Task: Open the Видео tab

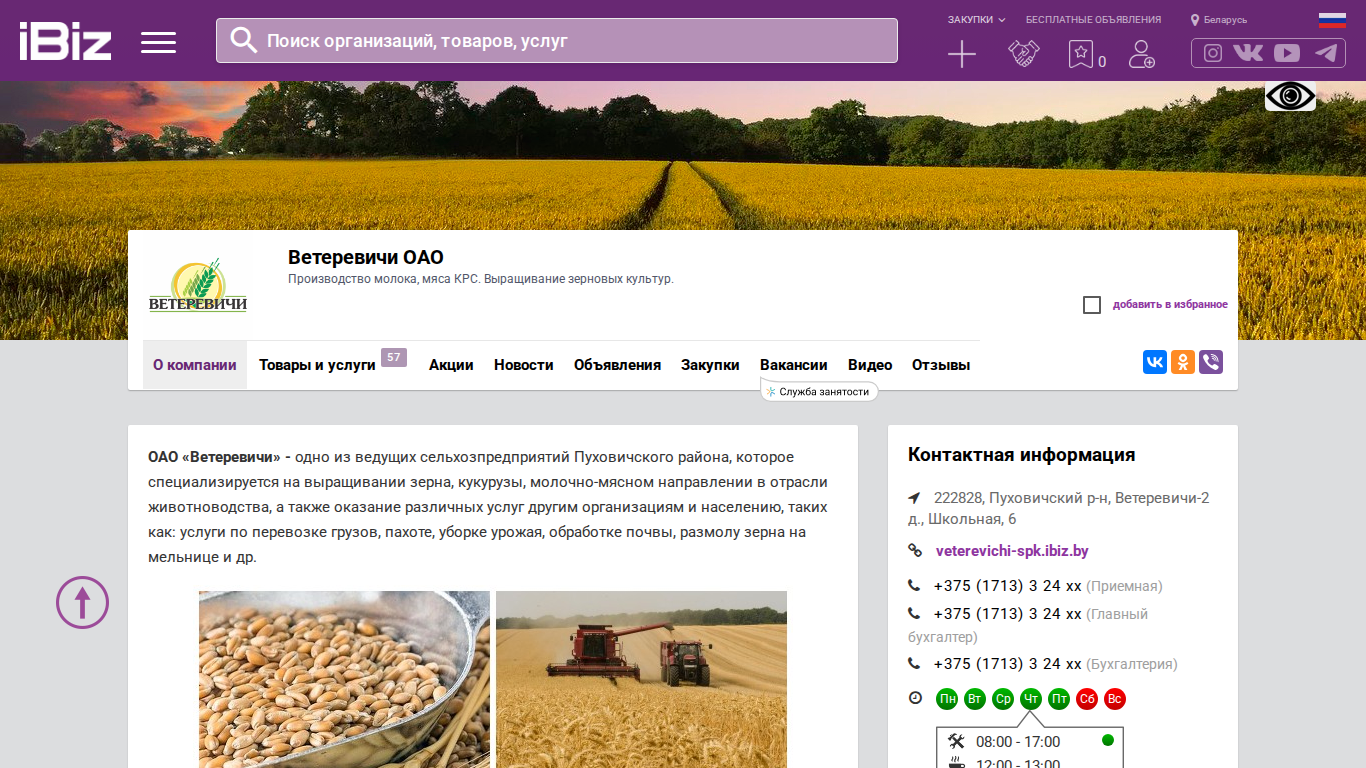Action: (x=870, y=365)
